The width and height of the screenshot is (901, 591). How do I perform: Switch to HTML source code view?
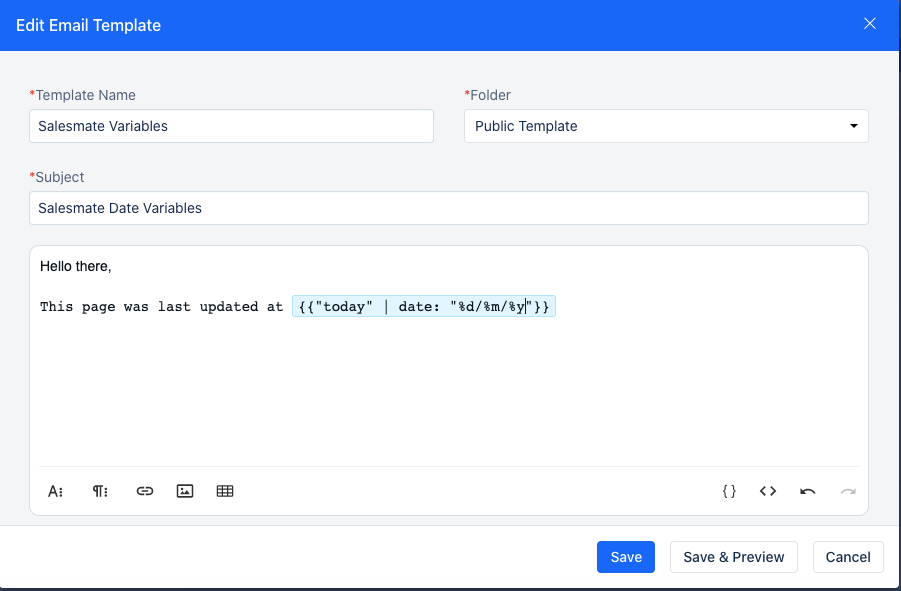[x=767, y=490]
